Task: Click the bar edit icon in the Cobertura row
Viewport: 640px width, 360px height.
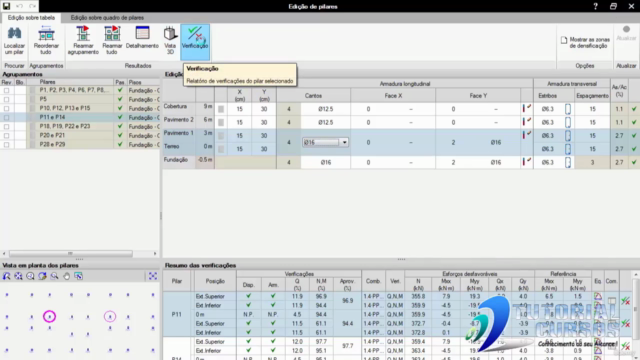Action: click(527, 109)
